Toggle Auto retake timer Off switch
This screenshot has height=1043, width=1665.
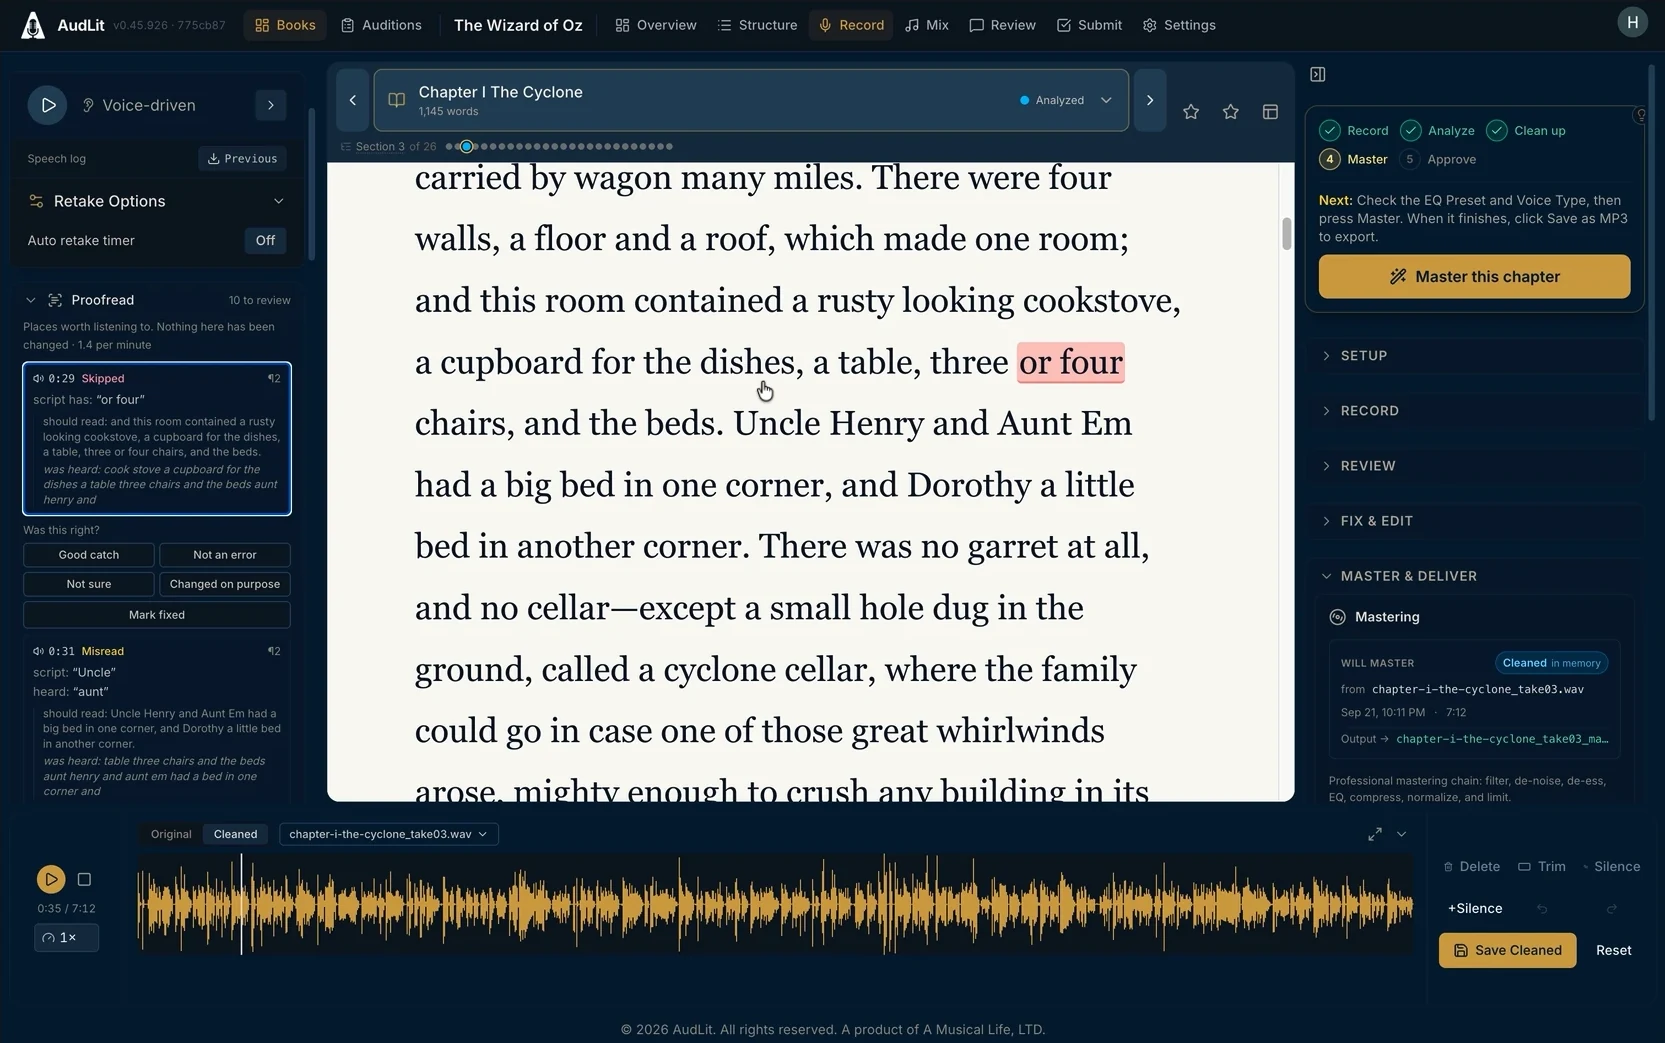point(265,240)
